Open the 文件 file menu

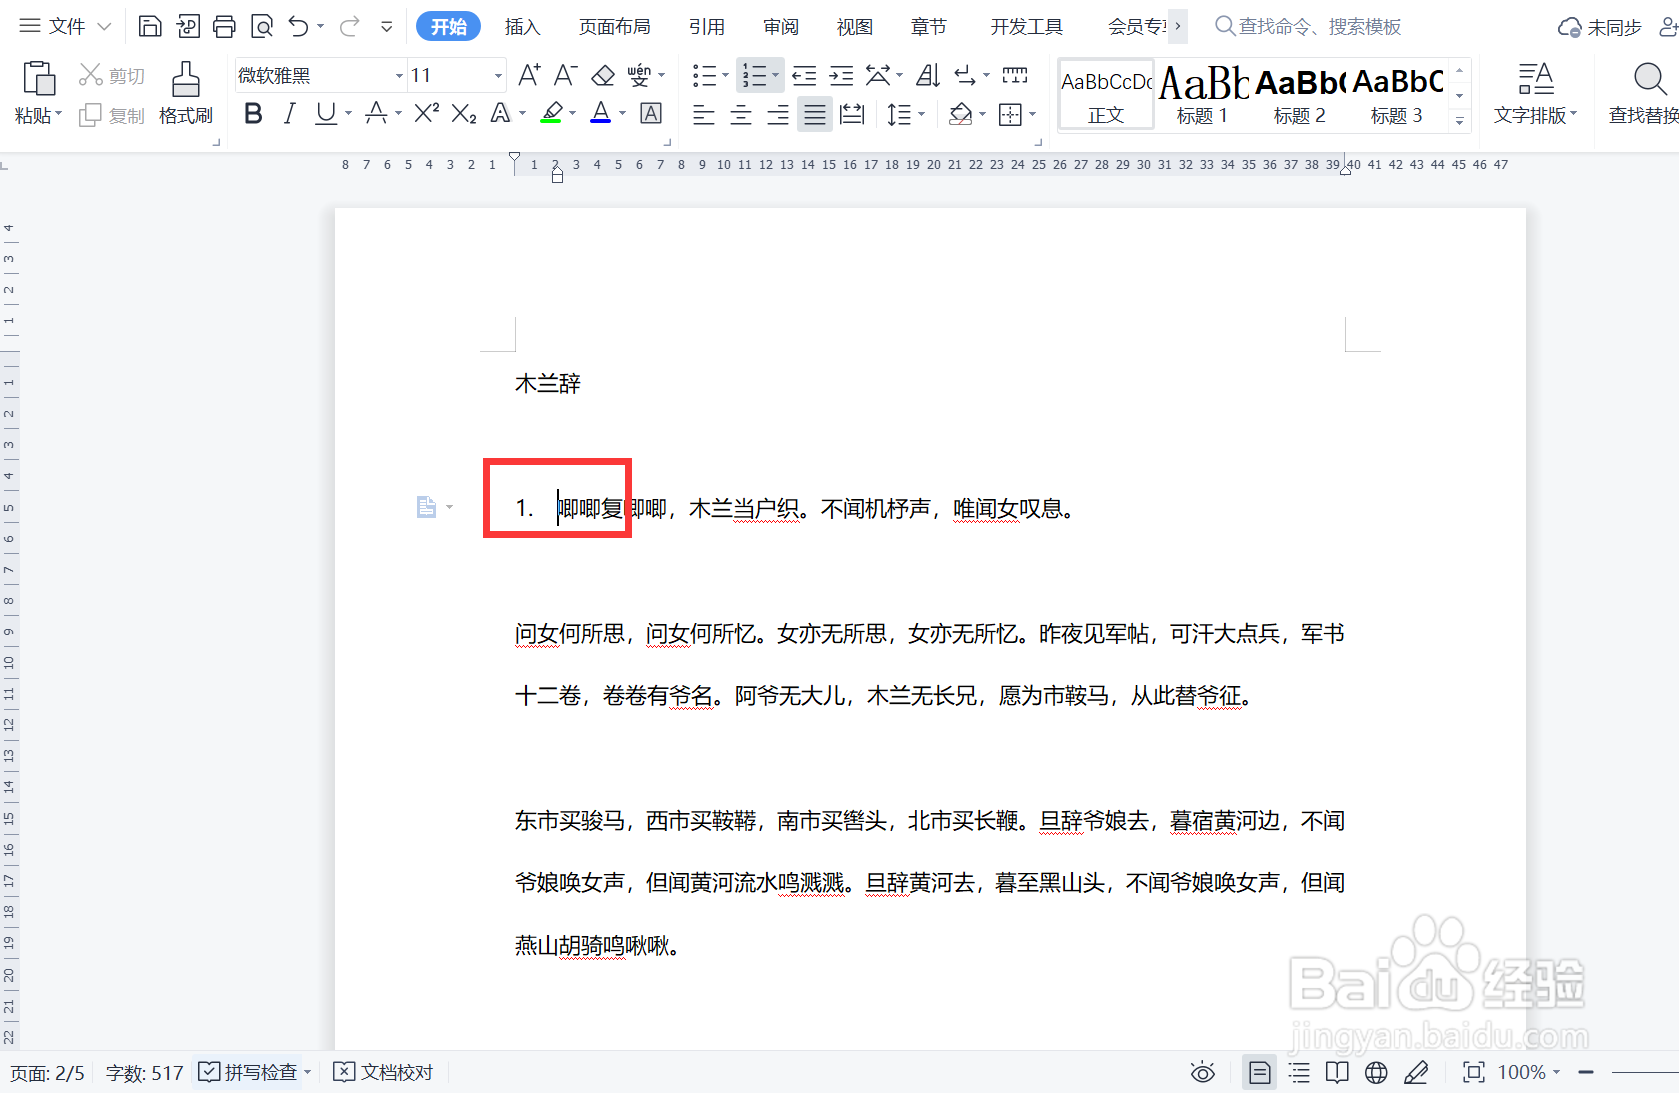pyautogui.click(x=66, y=26)
